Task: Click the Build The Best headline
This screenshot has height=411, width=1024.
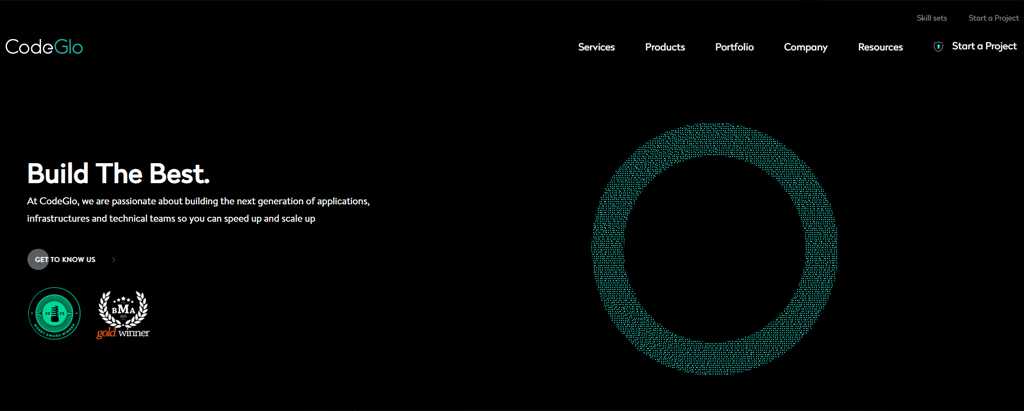Action: click(118, 173)
